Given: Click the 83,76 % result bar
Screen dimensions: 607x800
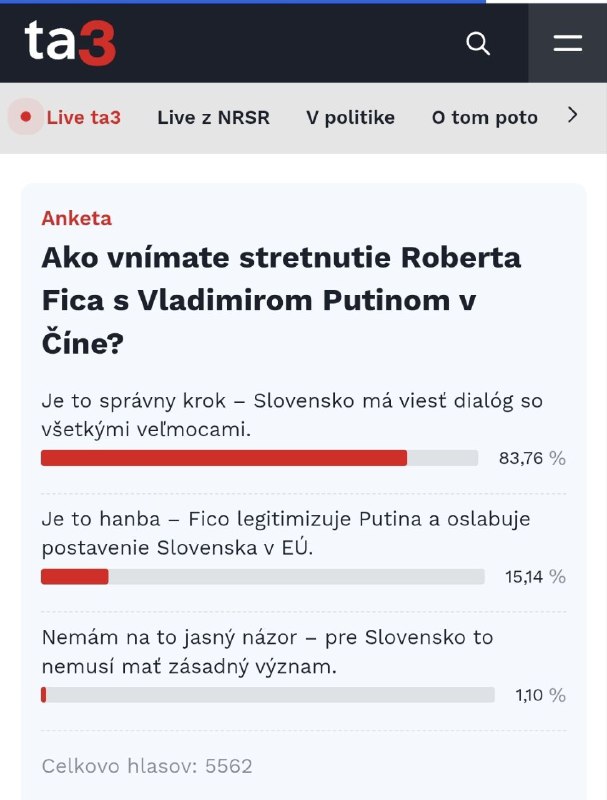Looking at the screenshot, I should pos(259,458).
